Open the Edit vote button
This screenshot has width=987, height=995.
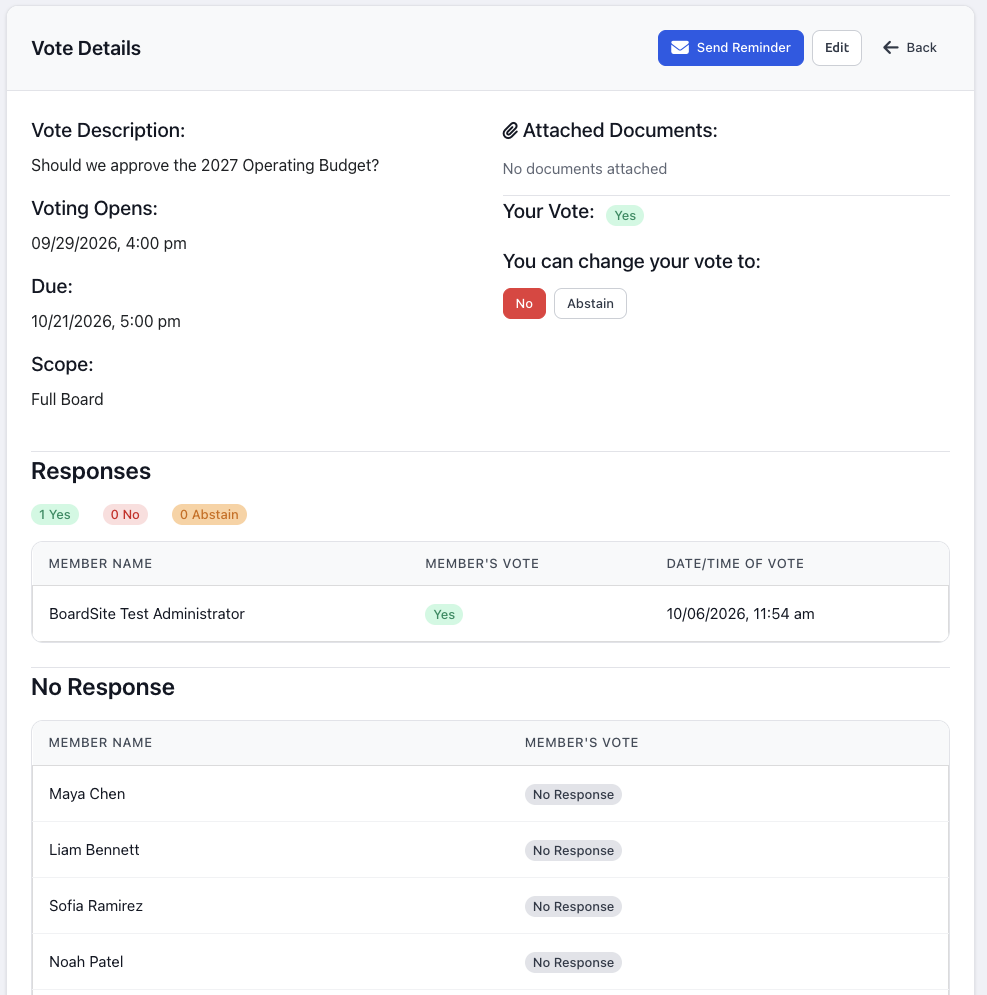[837, 48]
